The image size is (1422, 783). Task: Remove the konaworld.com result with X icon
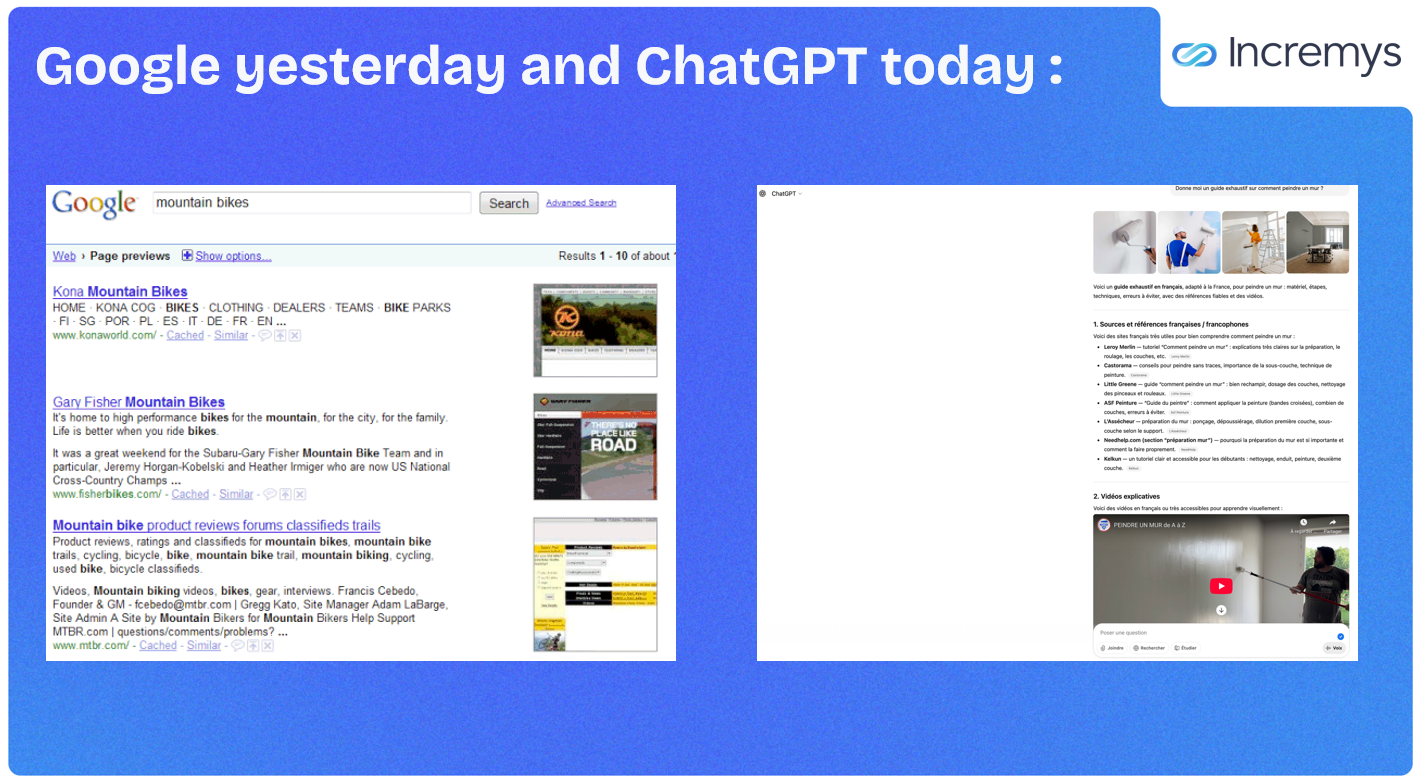[x=295, y=336]
